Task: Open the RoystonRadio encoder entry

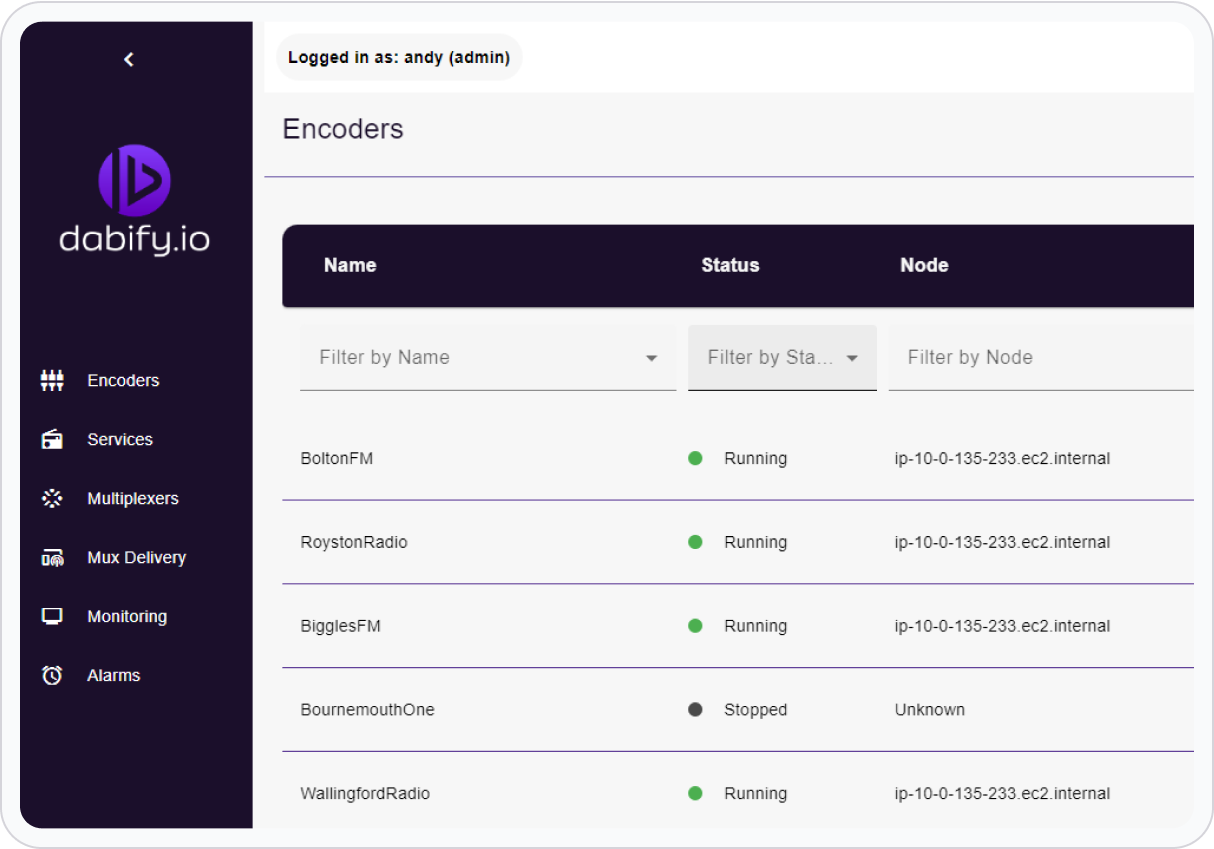Action: tap(354, 542)
